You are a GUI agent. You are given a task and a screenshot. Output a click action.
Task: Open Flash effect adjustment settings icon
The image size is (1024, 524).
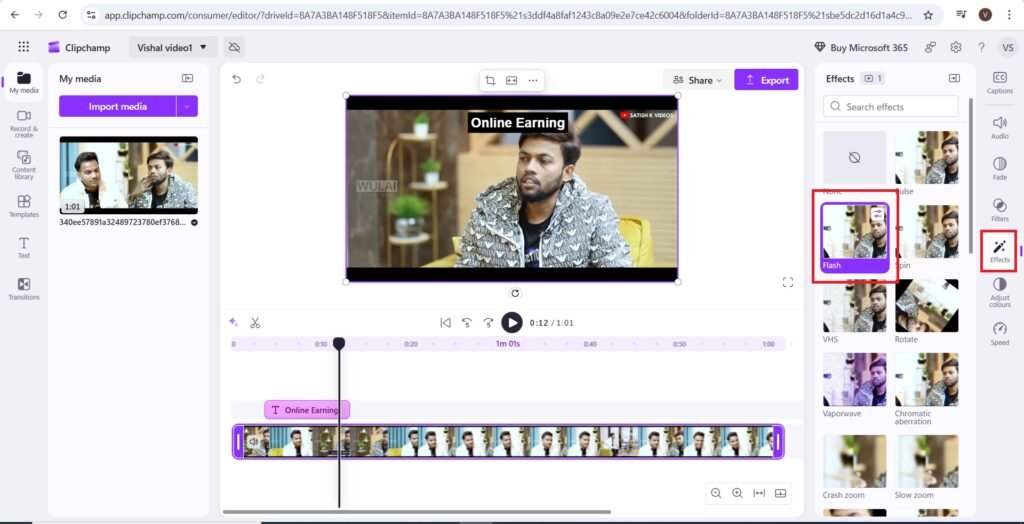(x=878, y=213)
